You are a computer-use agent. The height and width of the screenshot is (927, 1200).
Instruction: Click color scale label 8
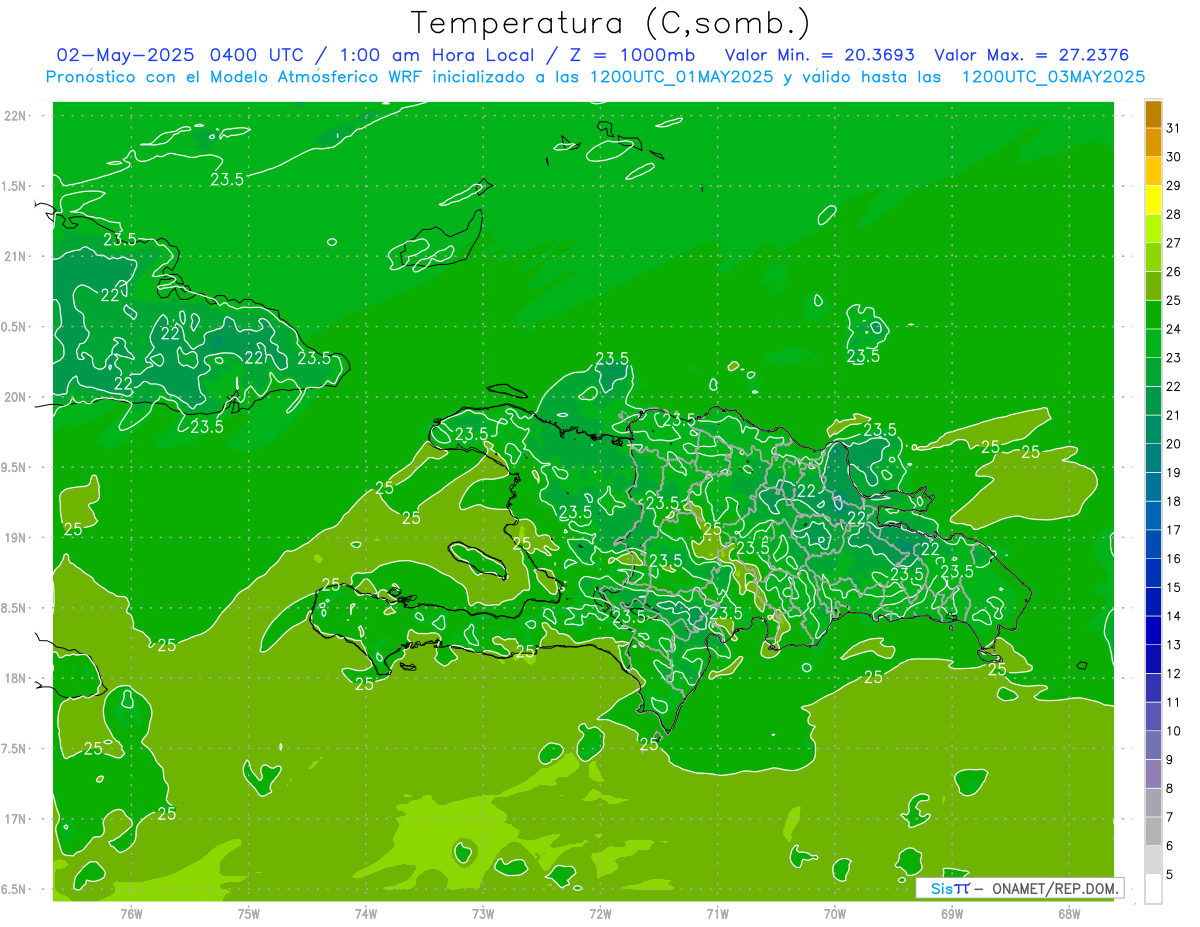pos(1169,788)
